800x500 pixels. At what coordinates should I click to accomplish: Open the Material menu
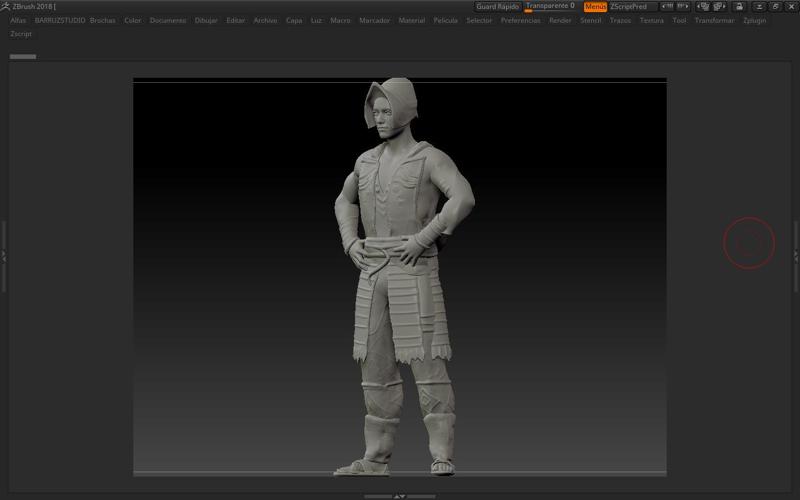pyautogui.click(x=411, y=20)
